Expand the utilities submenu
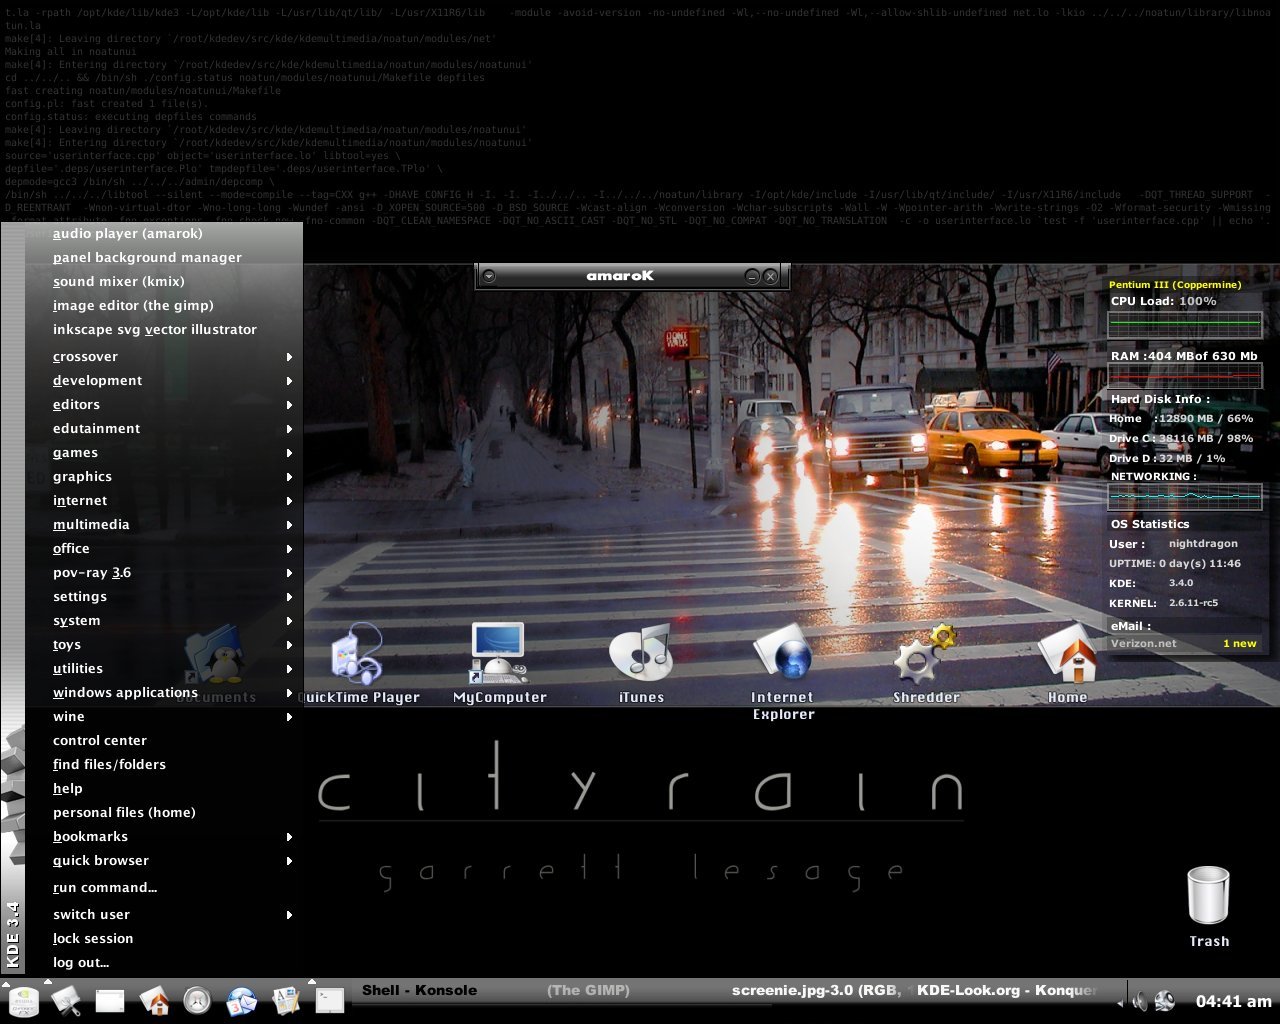The image size is (1280, 1024). click(x=164, y=669)
